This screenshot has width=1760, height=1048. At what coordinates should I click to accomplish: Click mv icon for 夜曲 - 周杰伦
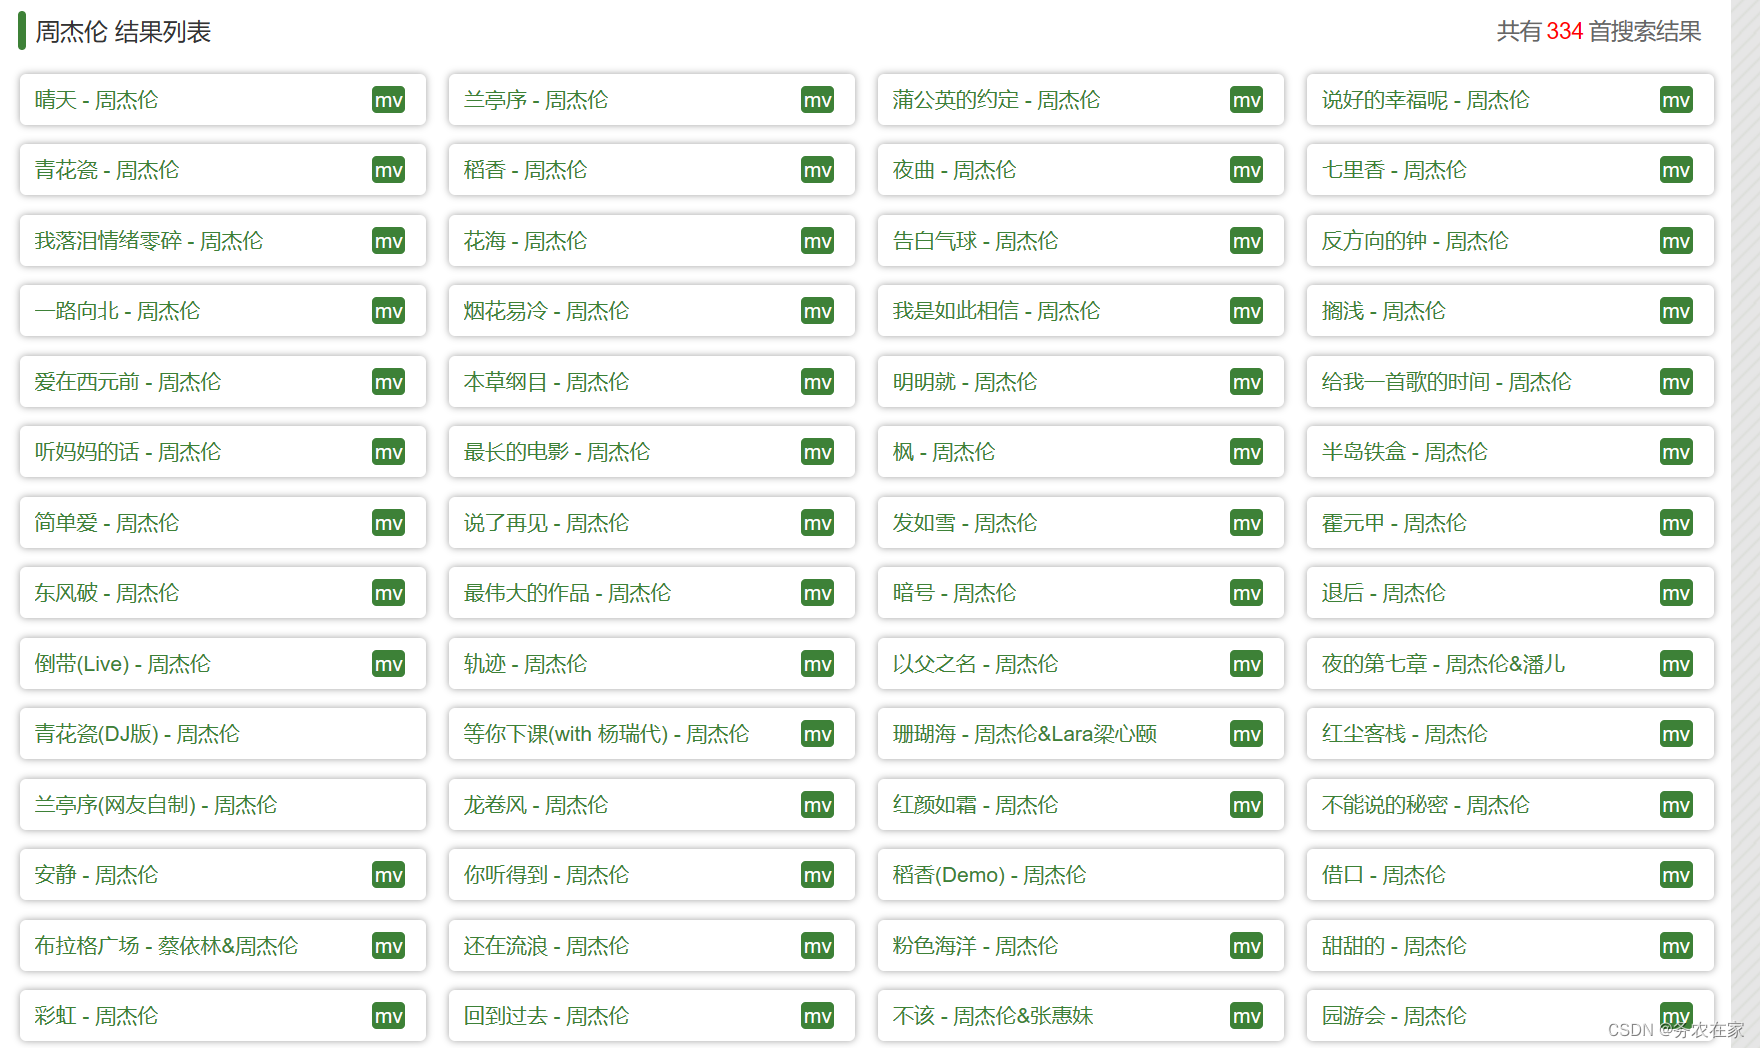click(x=1246, y=170)
